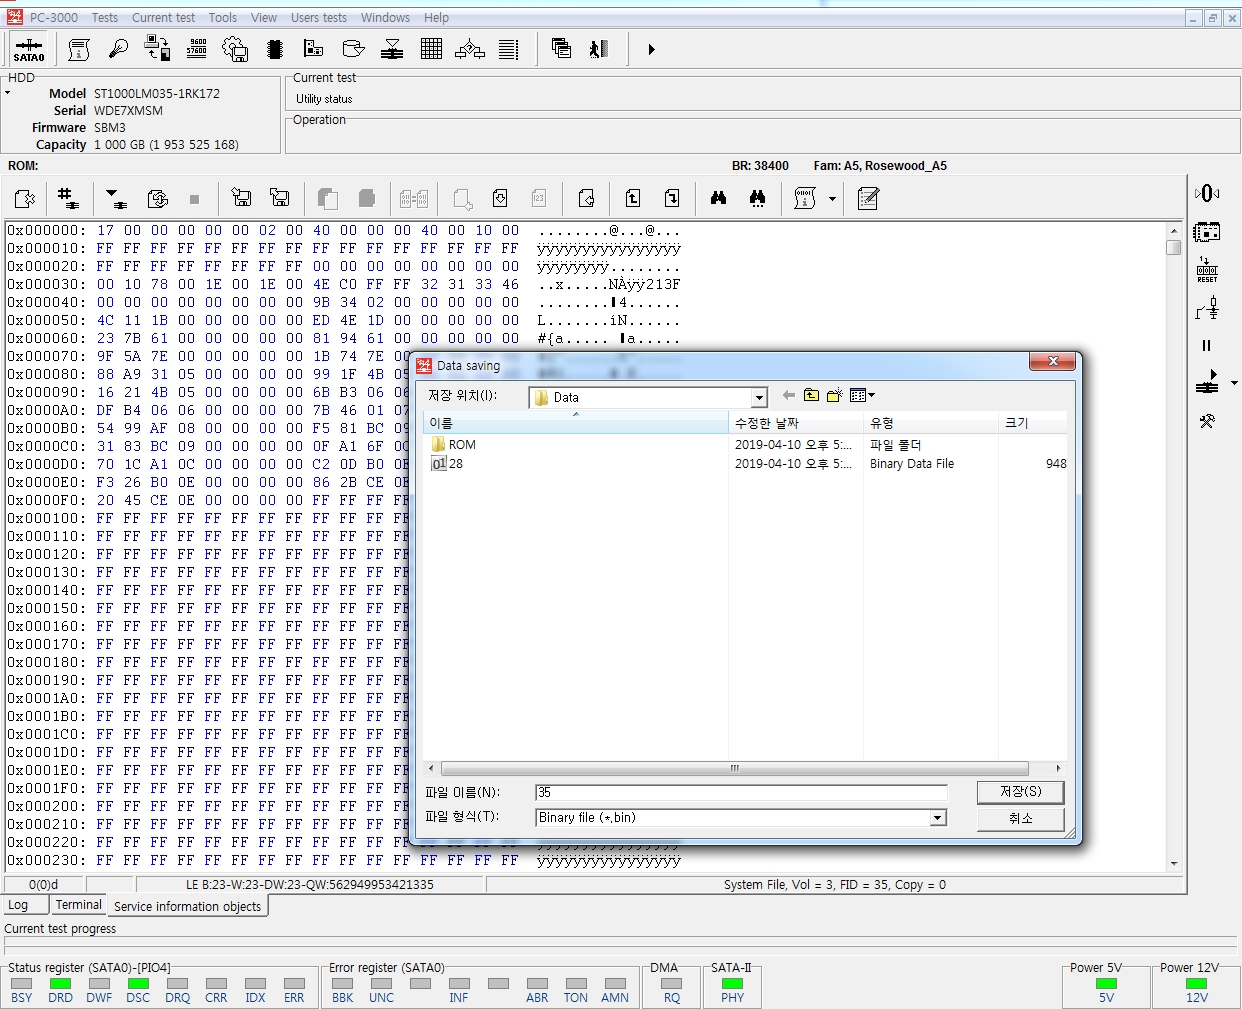Image resolution: width=1242 pixels, height=1009 pixels.
Task: Click the first binoculars find icon
Action: pos(718,198)
